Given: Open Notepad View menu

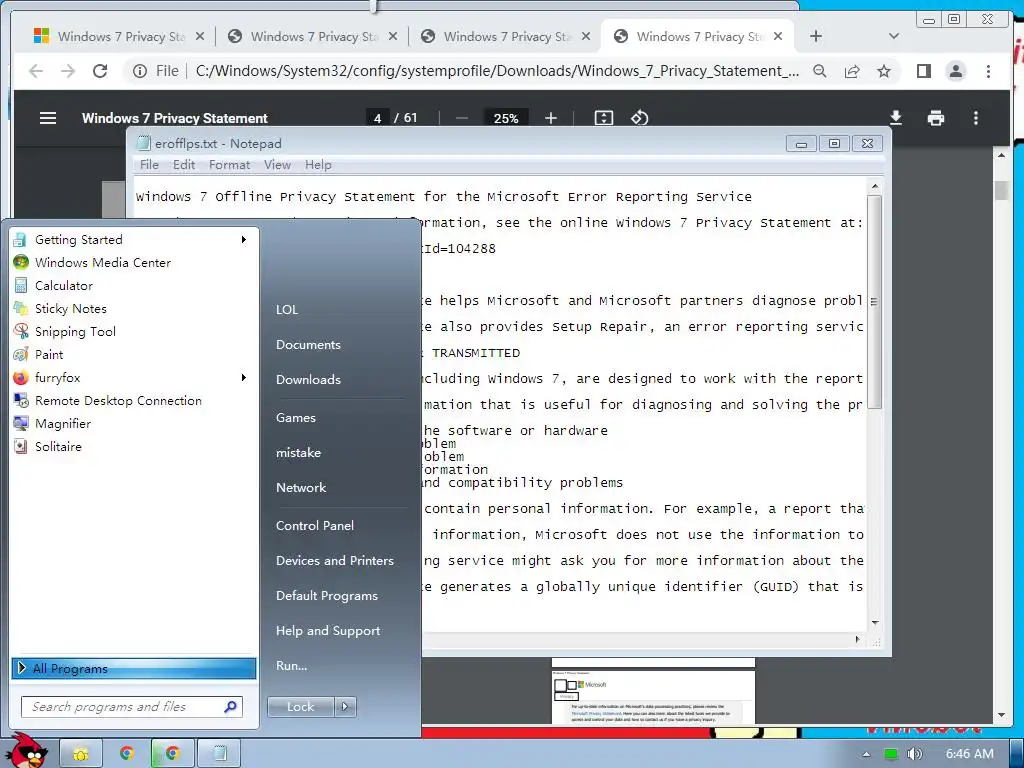Looking at the screenshot, I should pyautogui.click(x=277, y=165).
